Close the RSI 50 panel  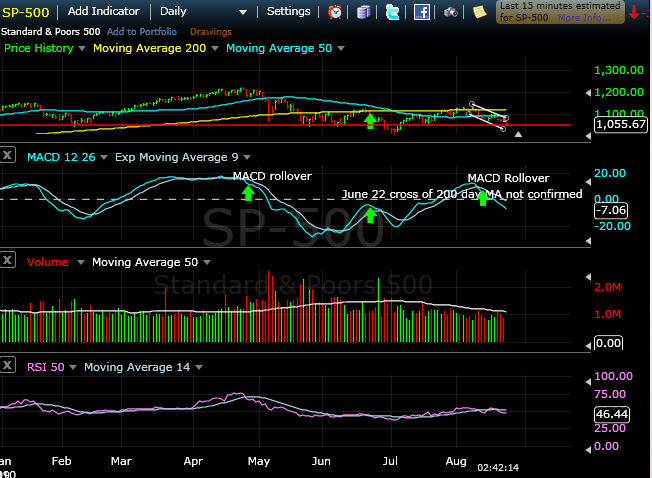tap(8, 366)
